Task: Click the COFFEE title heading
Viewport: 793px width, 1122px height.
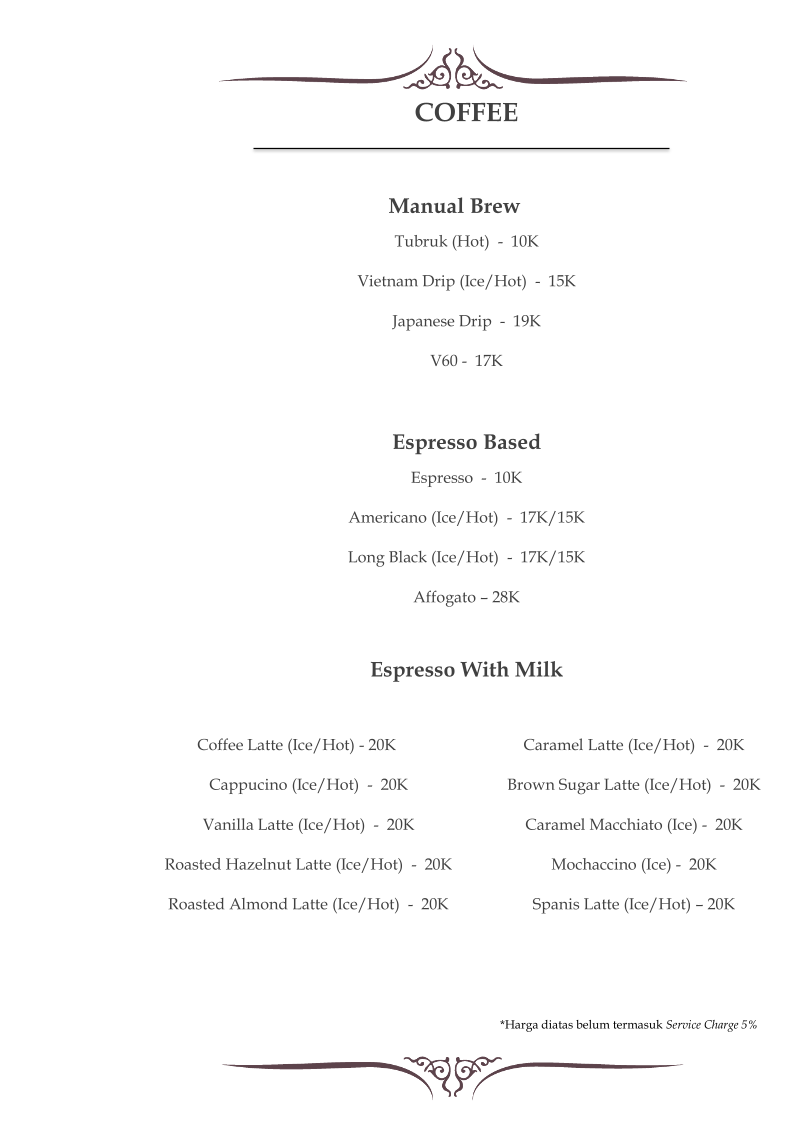Action: (466, 113)
